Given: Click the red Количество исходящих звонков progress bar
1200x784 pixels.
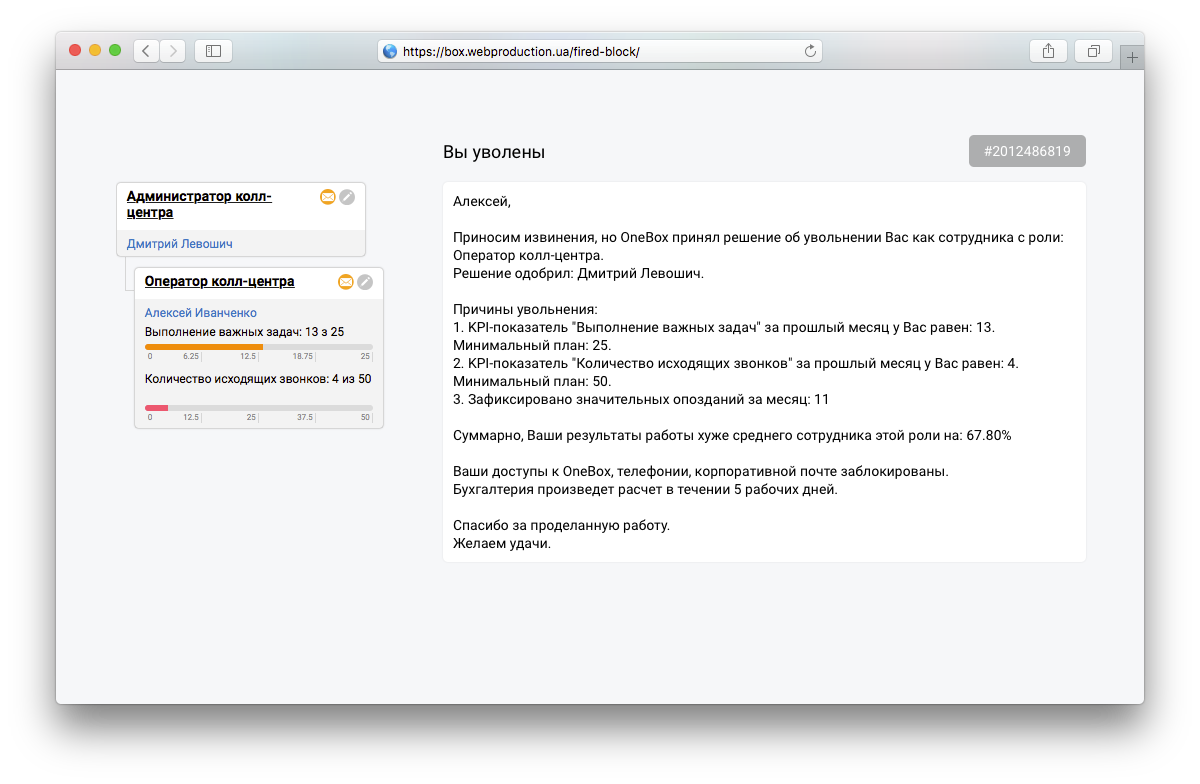Looking at the screenshot, I should [x=157, y=408].
